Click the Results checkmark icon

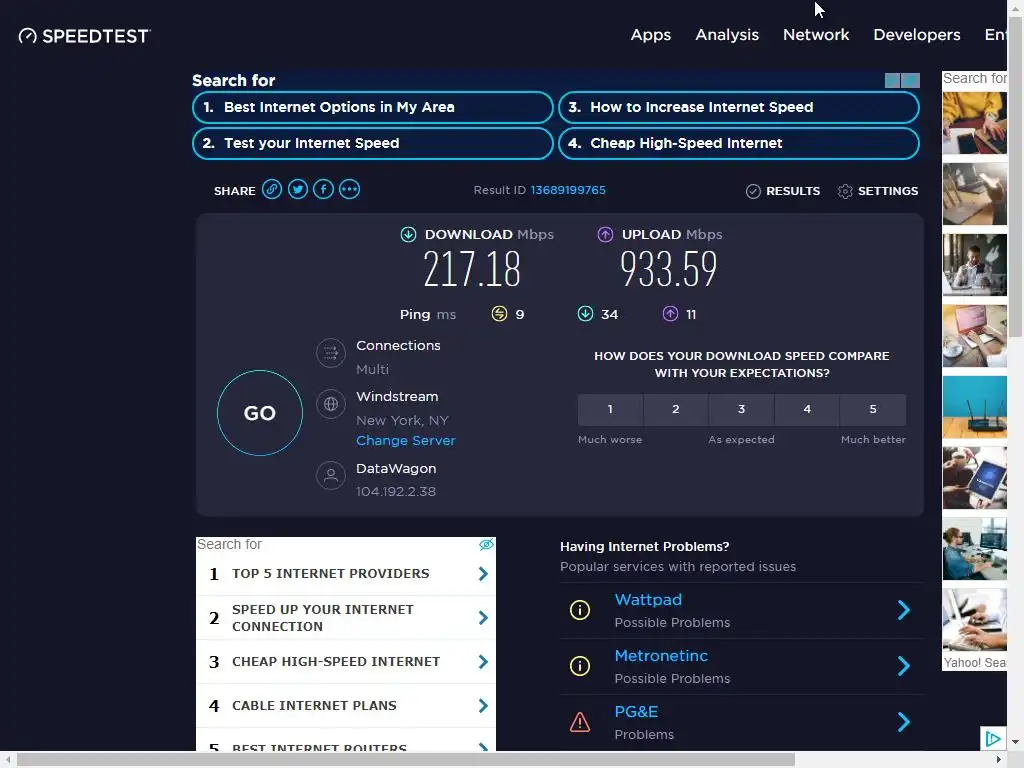click(x=753, y=191)
